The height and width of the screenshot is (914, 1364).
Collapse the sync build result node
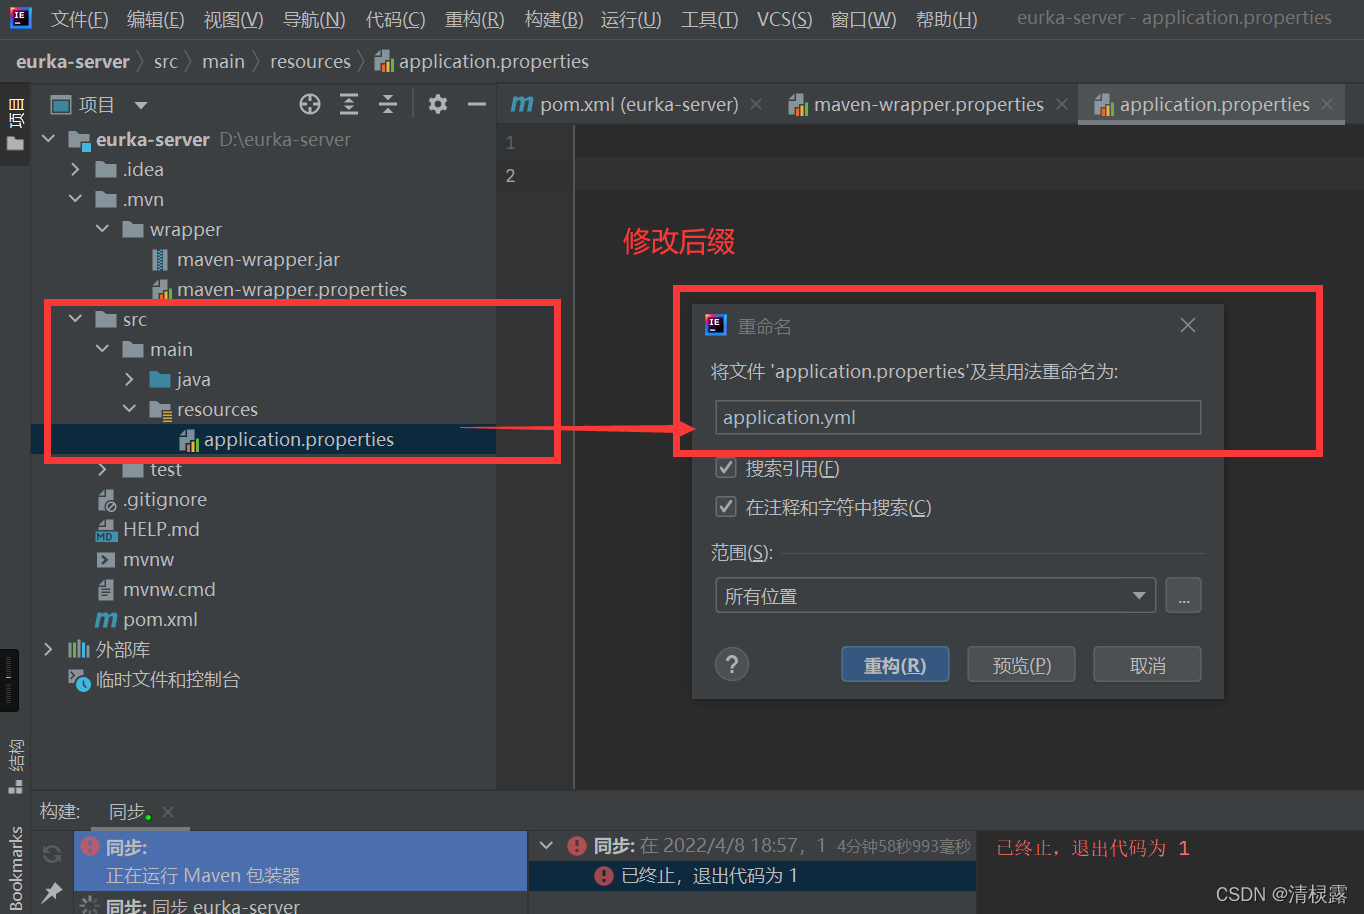pos(546,846)
